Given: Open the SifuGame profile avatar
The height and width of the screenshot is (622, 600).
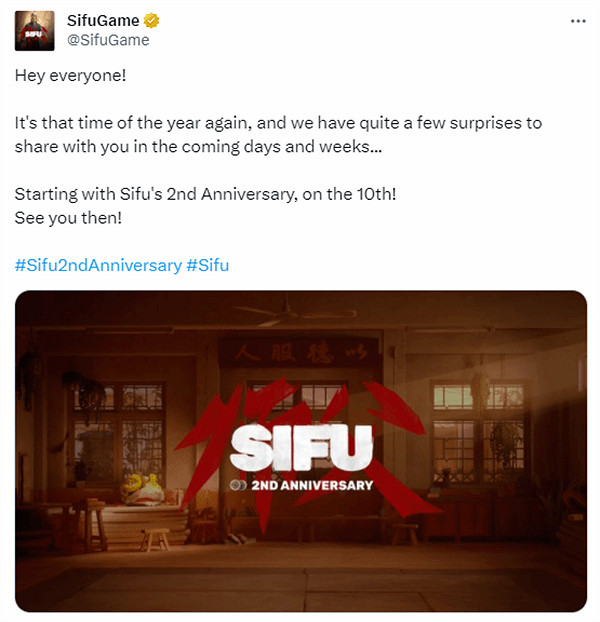Looking at the screenshot, I should [x=35, y=31].
